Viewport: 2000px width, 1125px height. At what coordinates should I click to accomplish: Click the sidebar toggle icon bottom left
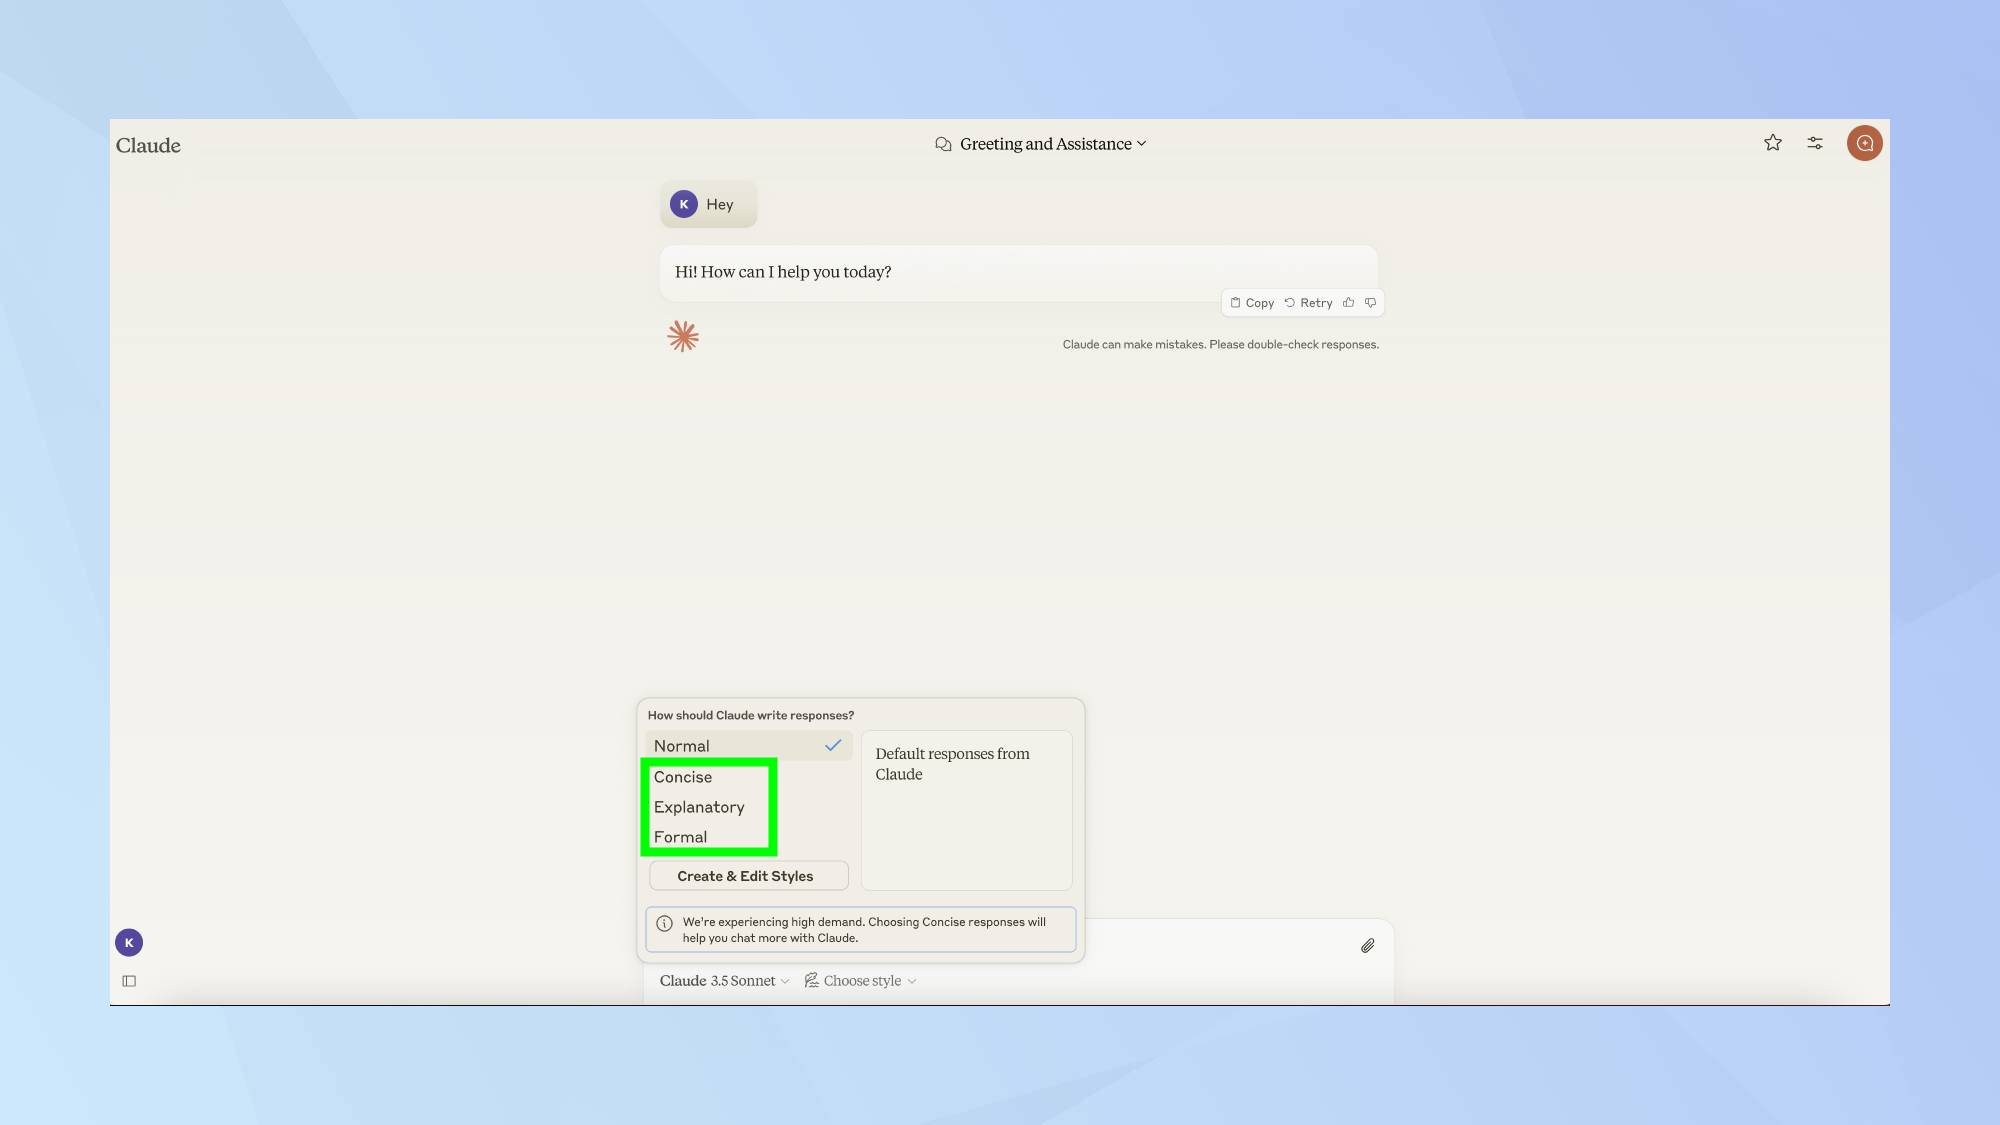[x=129, y=981]
